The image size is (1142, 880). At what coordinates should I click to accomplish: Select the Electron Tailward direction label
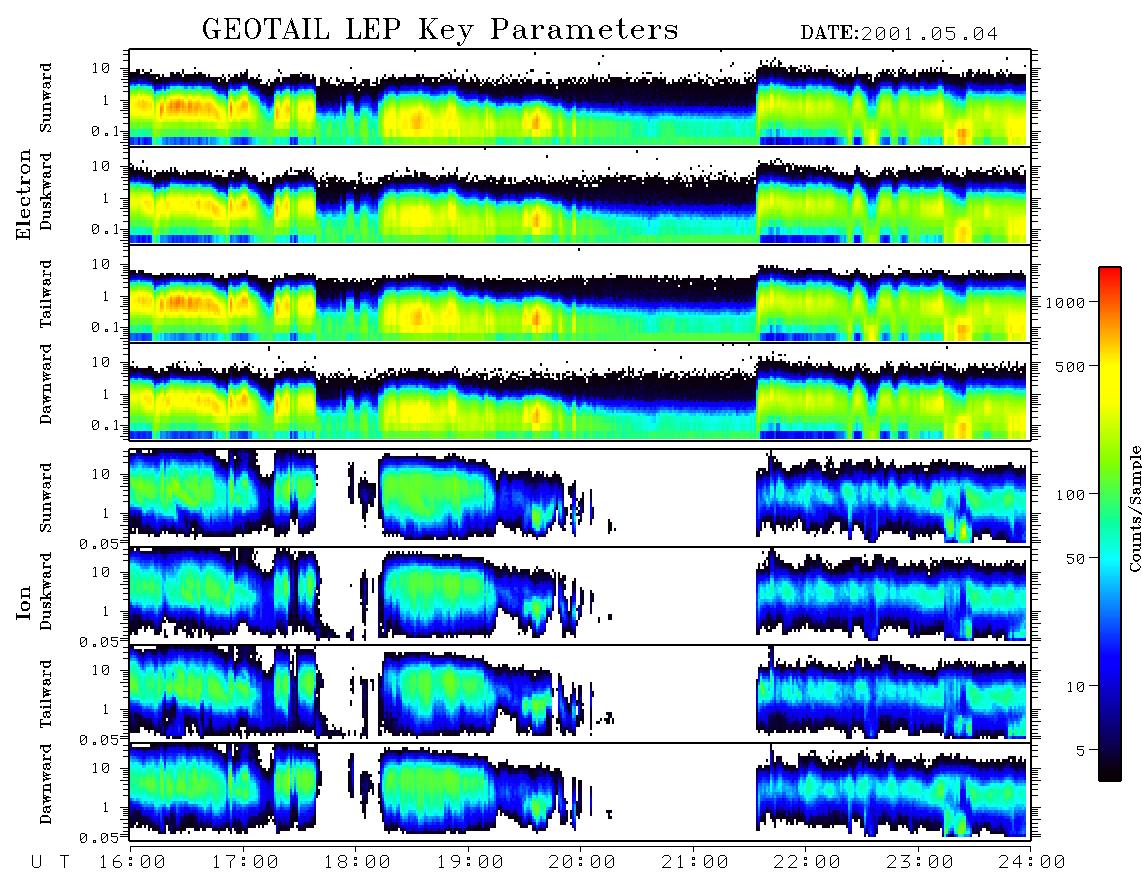[46, 294]
